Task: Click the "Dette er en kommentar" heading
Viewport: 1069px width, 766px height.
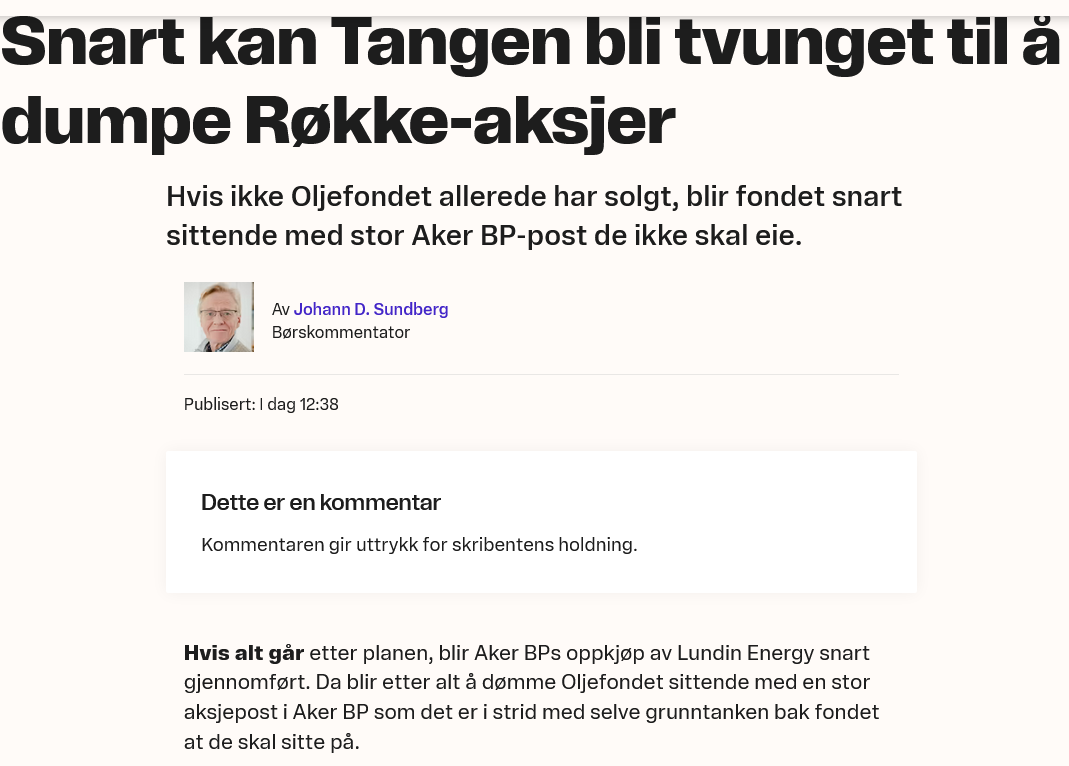Action: [320, 502]
